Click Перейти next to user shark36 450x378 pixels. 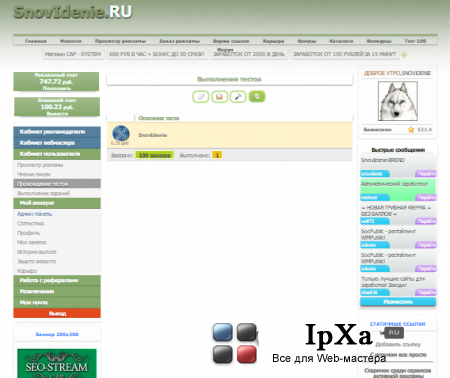point(426,292)
